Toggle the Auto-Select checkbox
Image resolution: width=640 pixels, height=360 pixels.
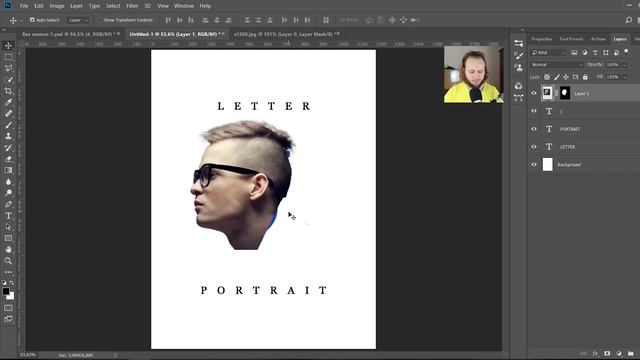click(x=32, y=20)
